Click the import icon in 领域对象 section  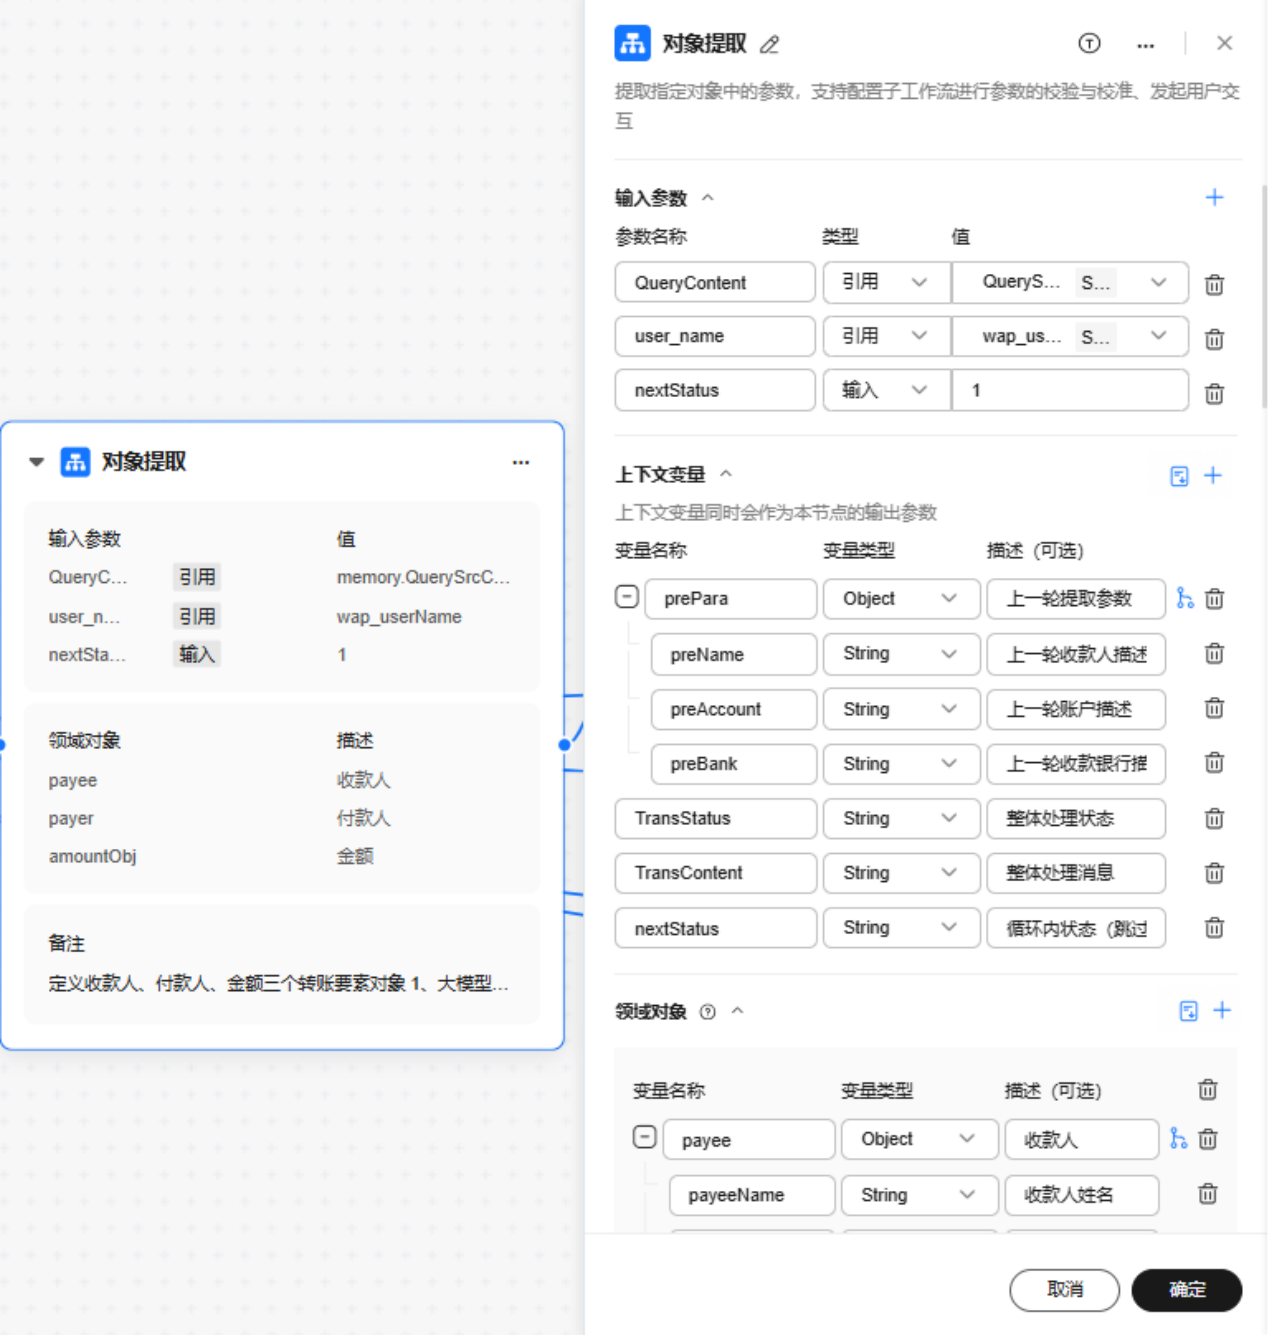1188,1011
